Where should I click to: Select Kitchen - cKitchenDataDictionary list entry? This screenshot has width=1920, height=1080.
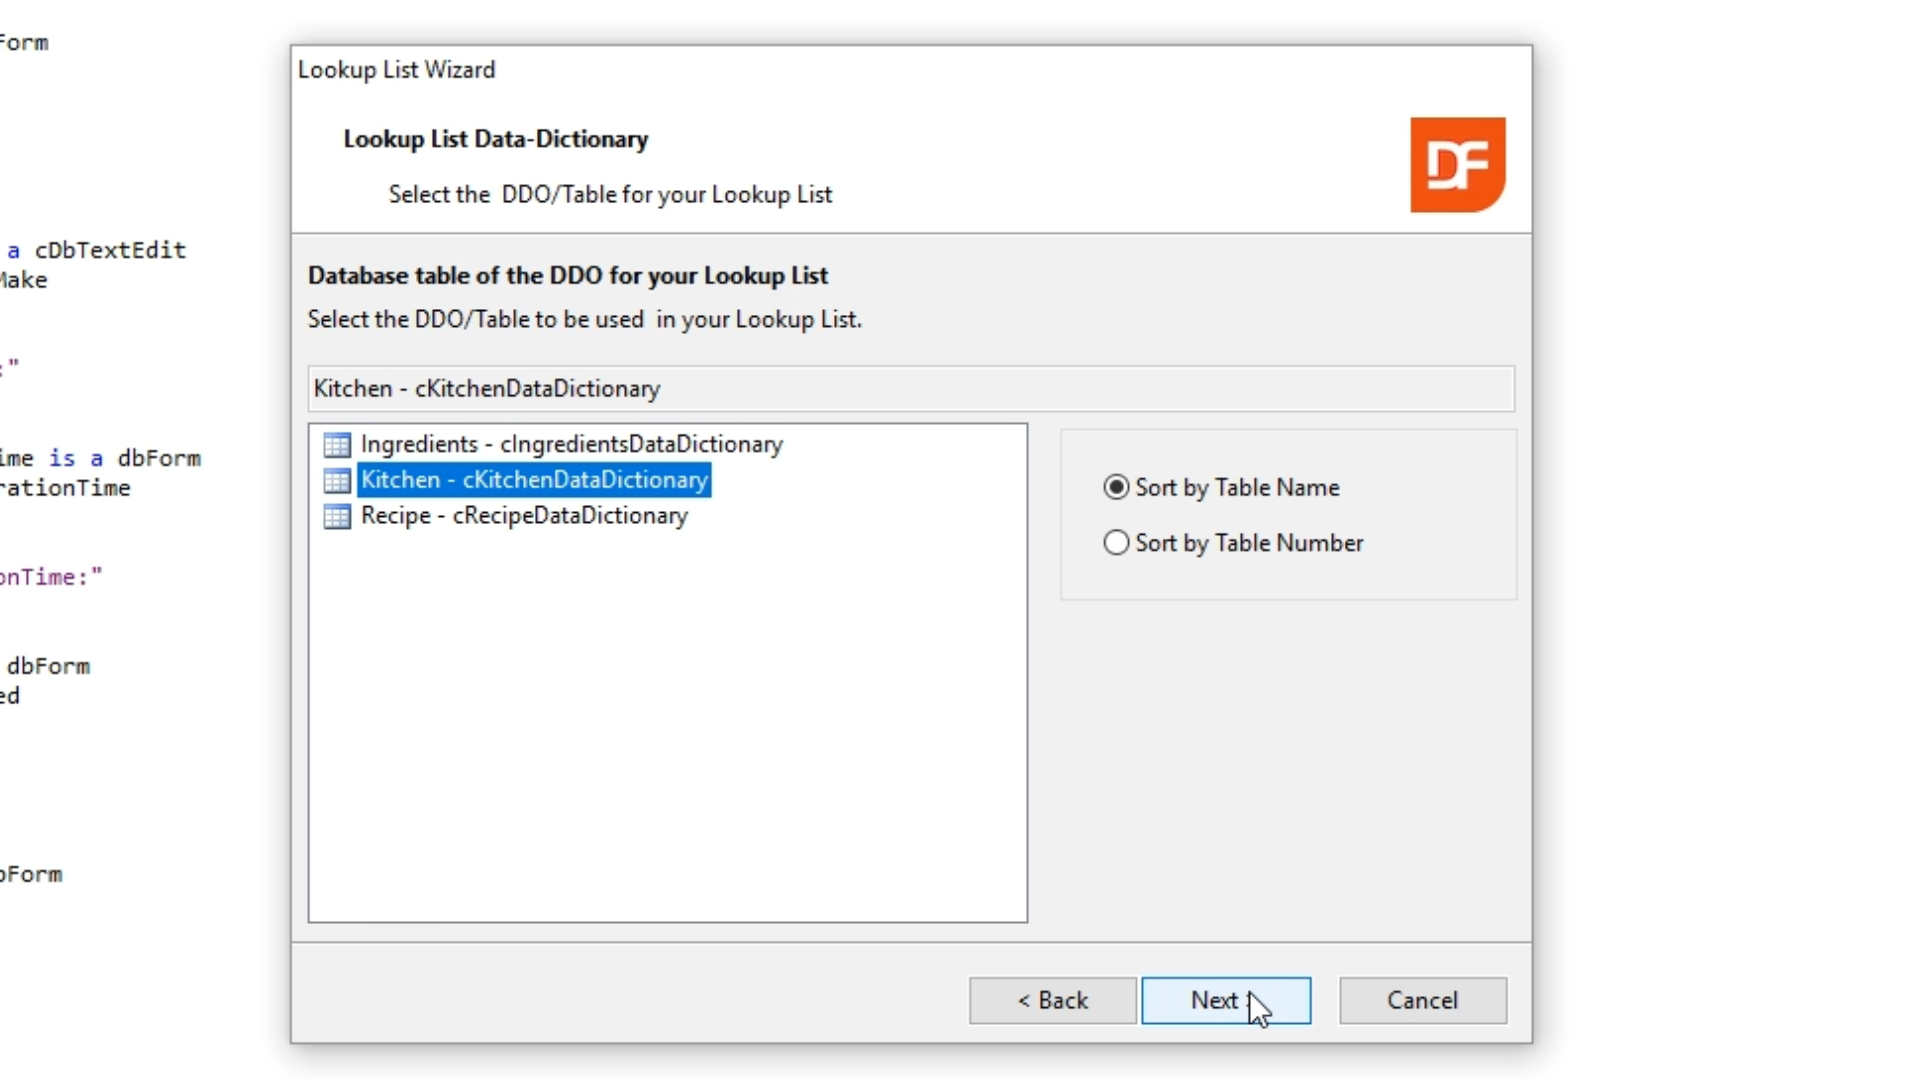534,480
